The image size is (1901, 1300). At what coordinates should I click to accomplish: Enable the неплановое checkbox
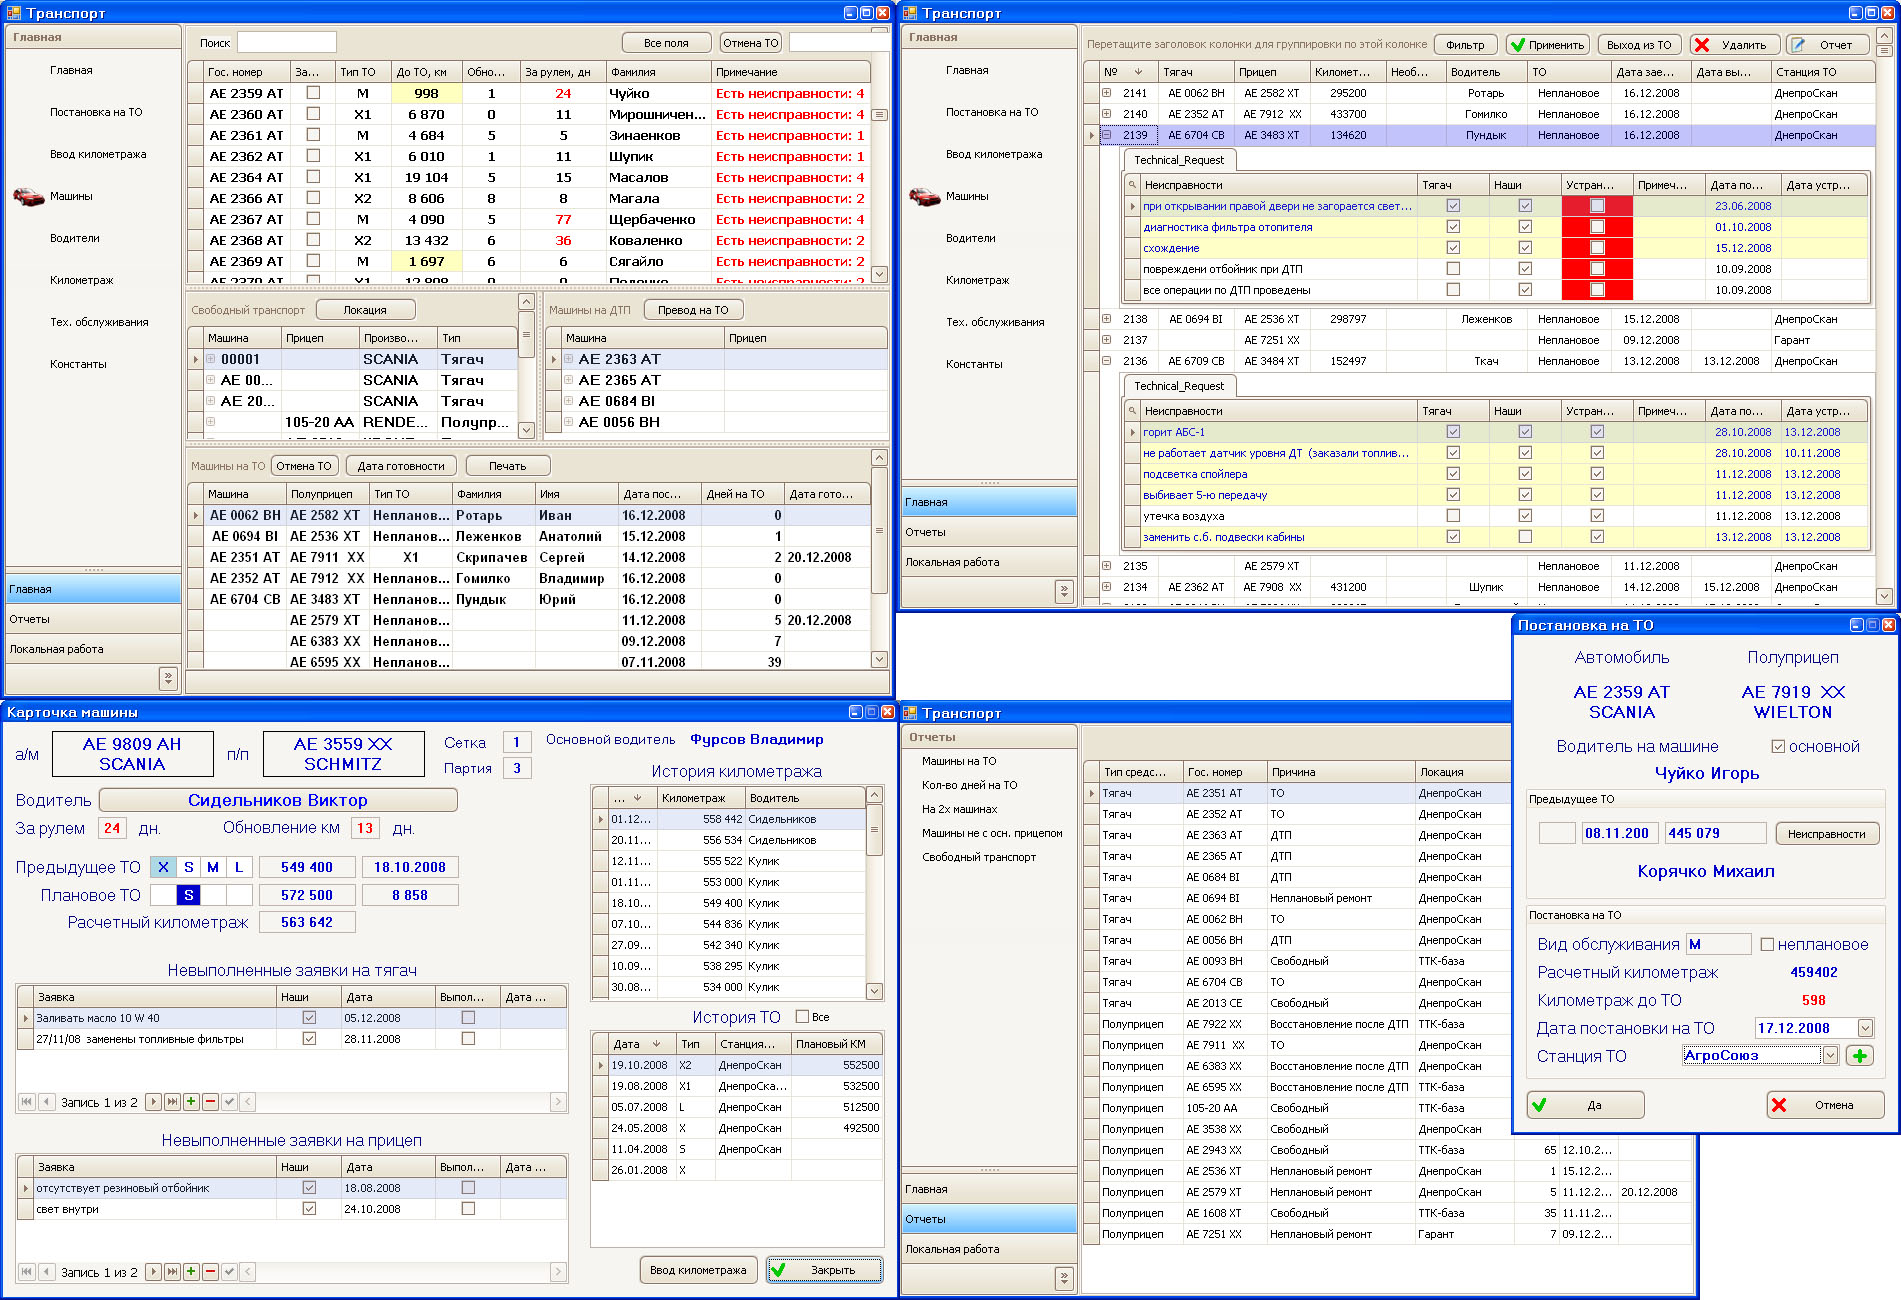tap(1767, 944)
